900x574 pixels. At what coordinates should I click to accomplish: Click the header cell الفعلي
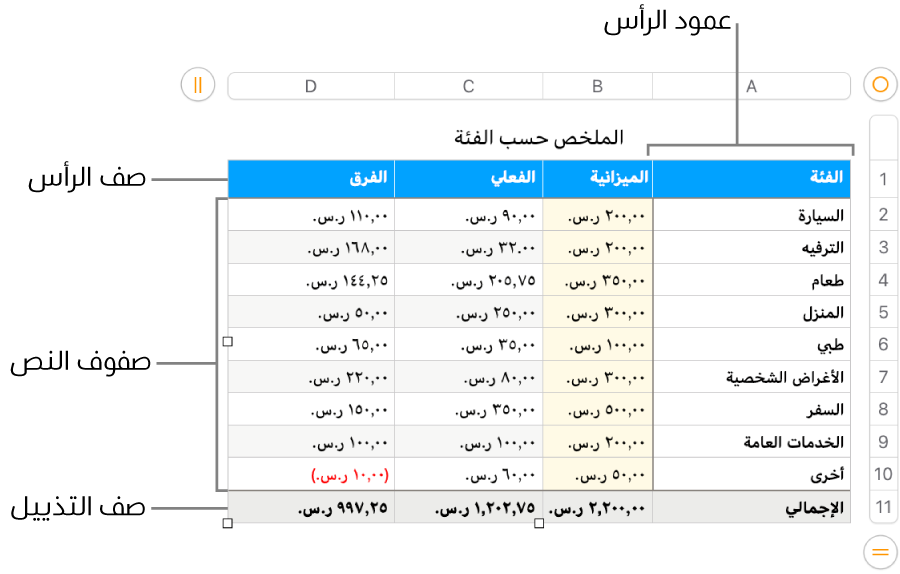click(468, 179)
